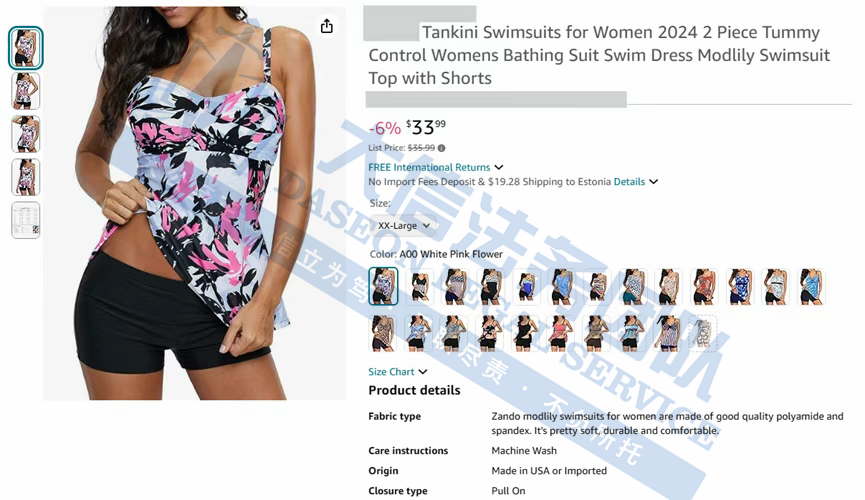Select the fourth product thumbnail
Image resolution: width=865 pixels, height=500 pixels.
click(25, 177)
